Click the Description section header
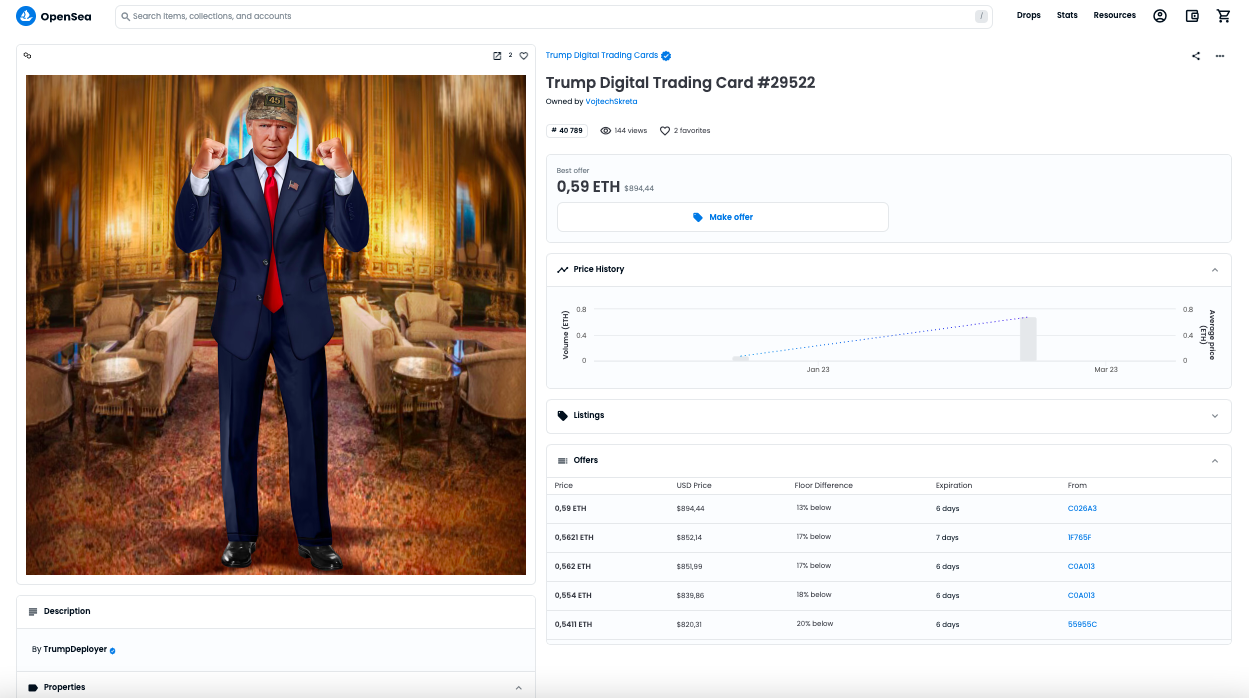Screen dimensions: 1249x698 point(276,612)
